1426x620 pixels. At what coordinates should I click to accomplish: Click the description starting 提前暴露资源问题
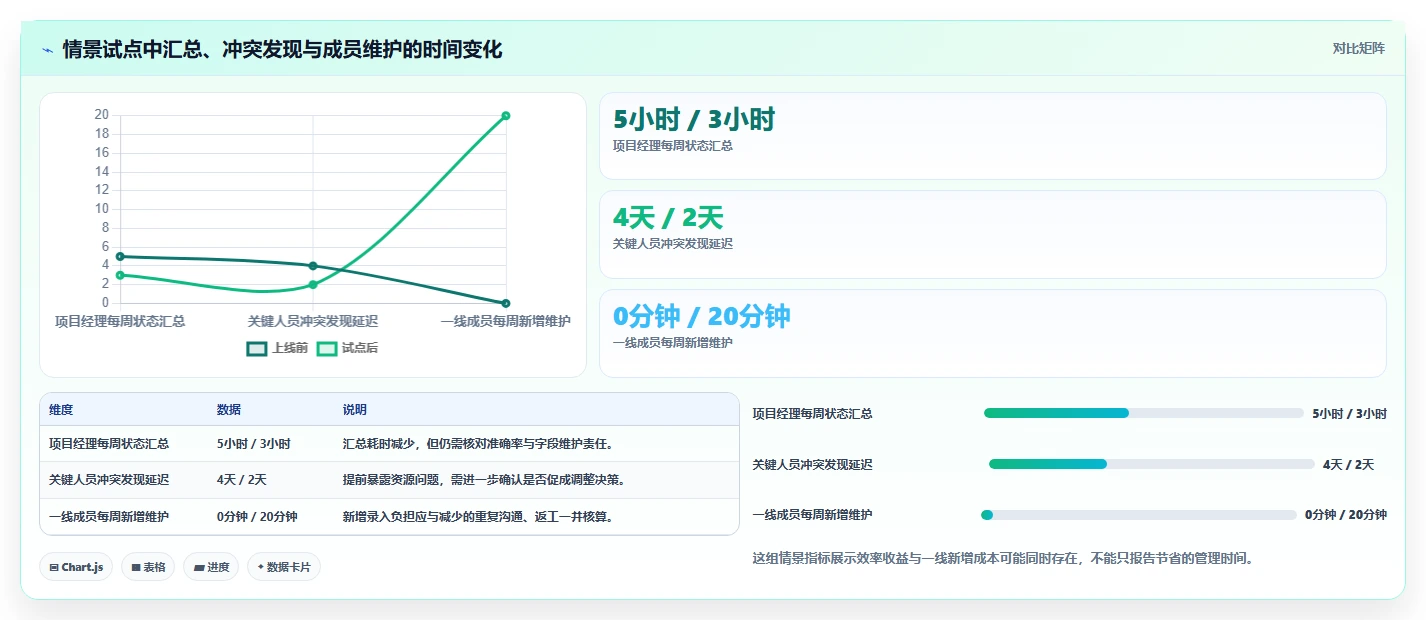(484, 480)
